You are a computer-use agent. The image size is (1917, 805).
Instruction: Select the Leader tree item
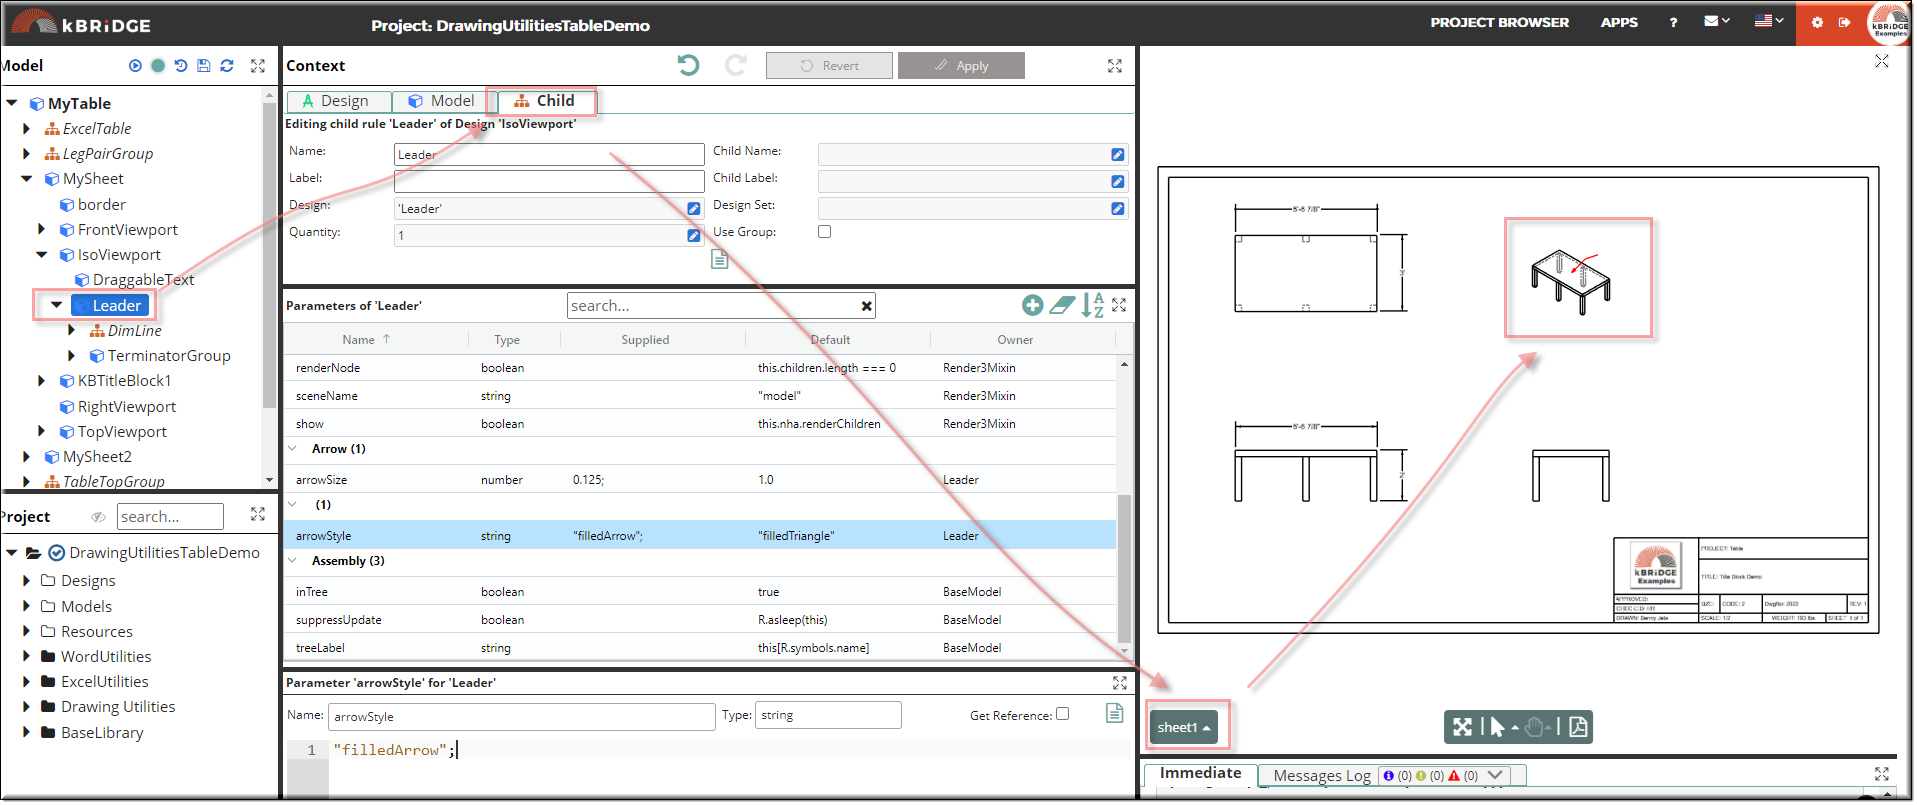(110, 306)
